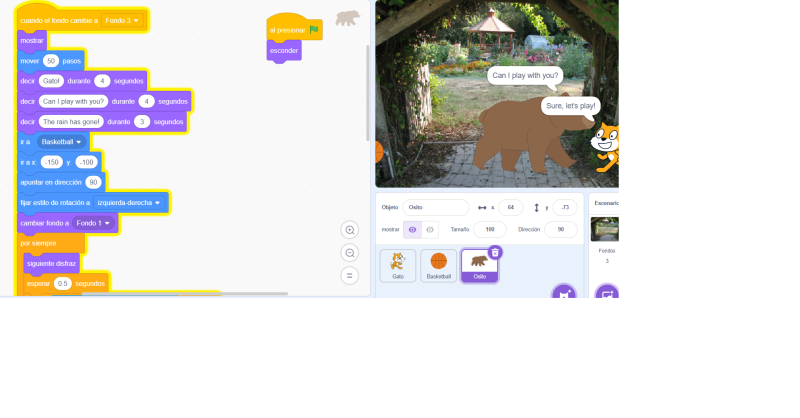The width and height of the screenshot is (800, 418).
Task: Click the zoom out magnifier icon
Action: tap(349, 253)
